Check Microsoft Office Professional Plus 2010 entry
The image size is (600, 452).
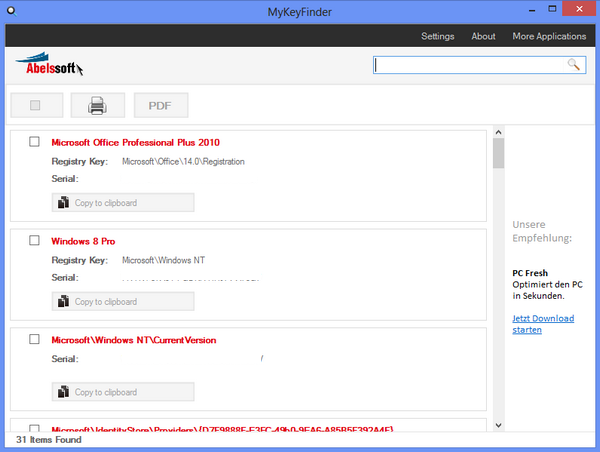[x=34, y=142]
